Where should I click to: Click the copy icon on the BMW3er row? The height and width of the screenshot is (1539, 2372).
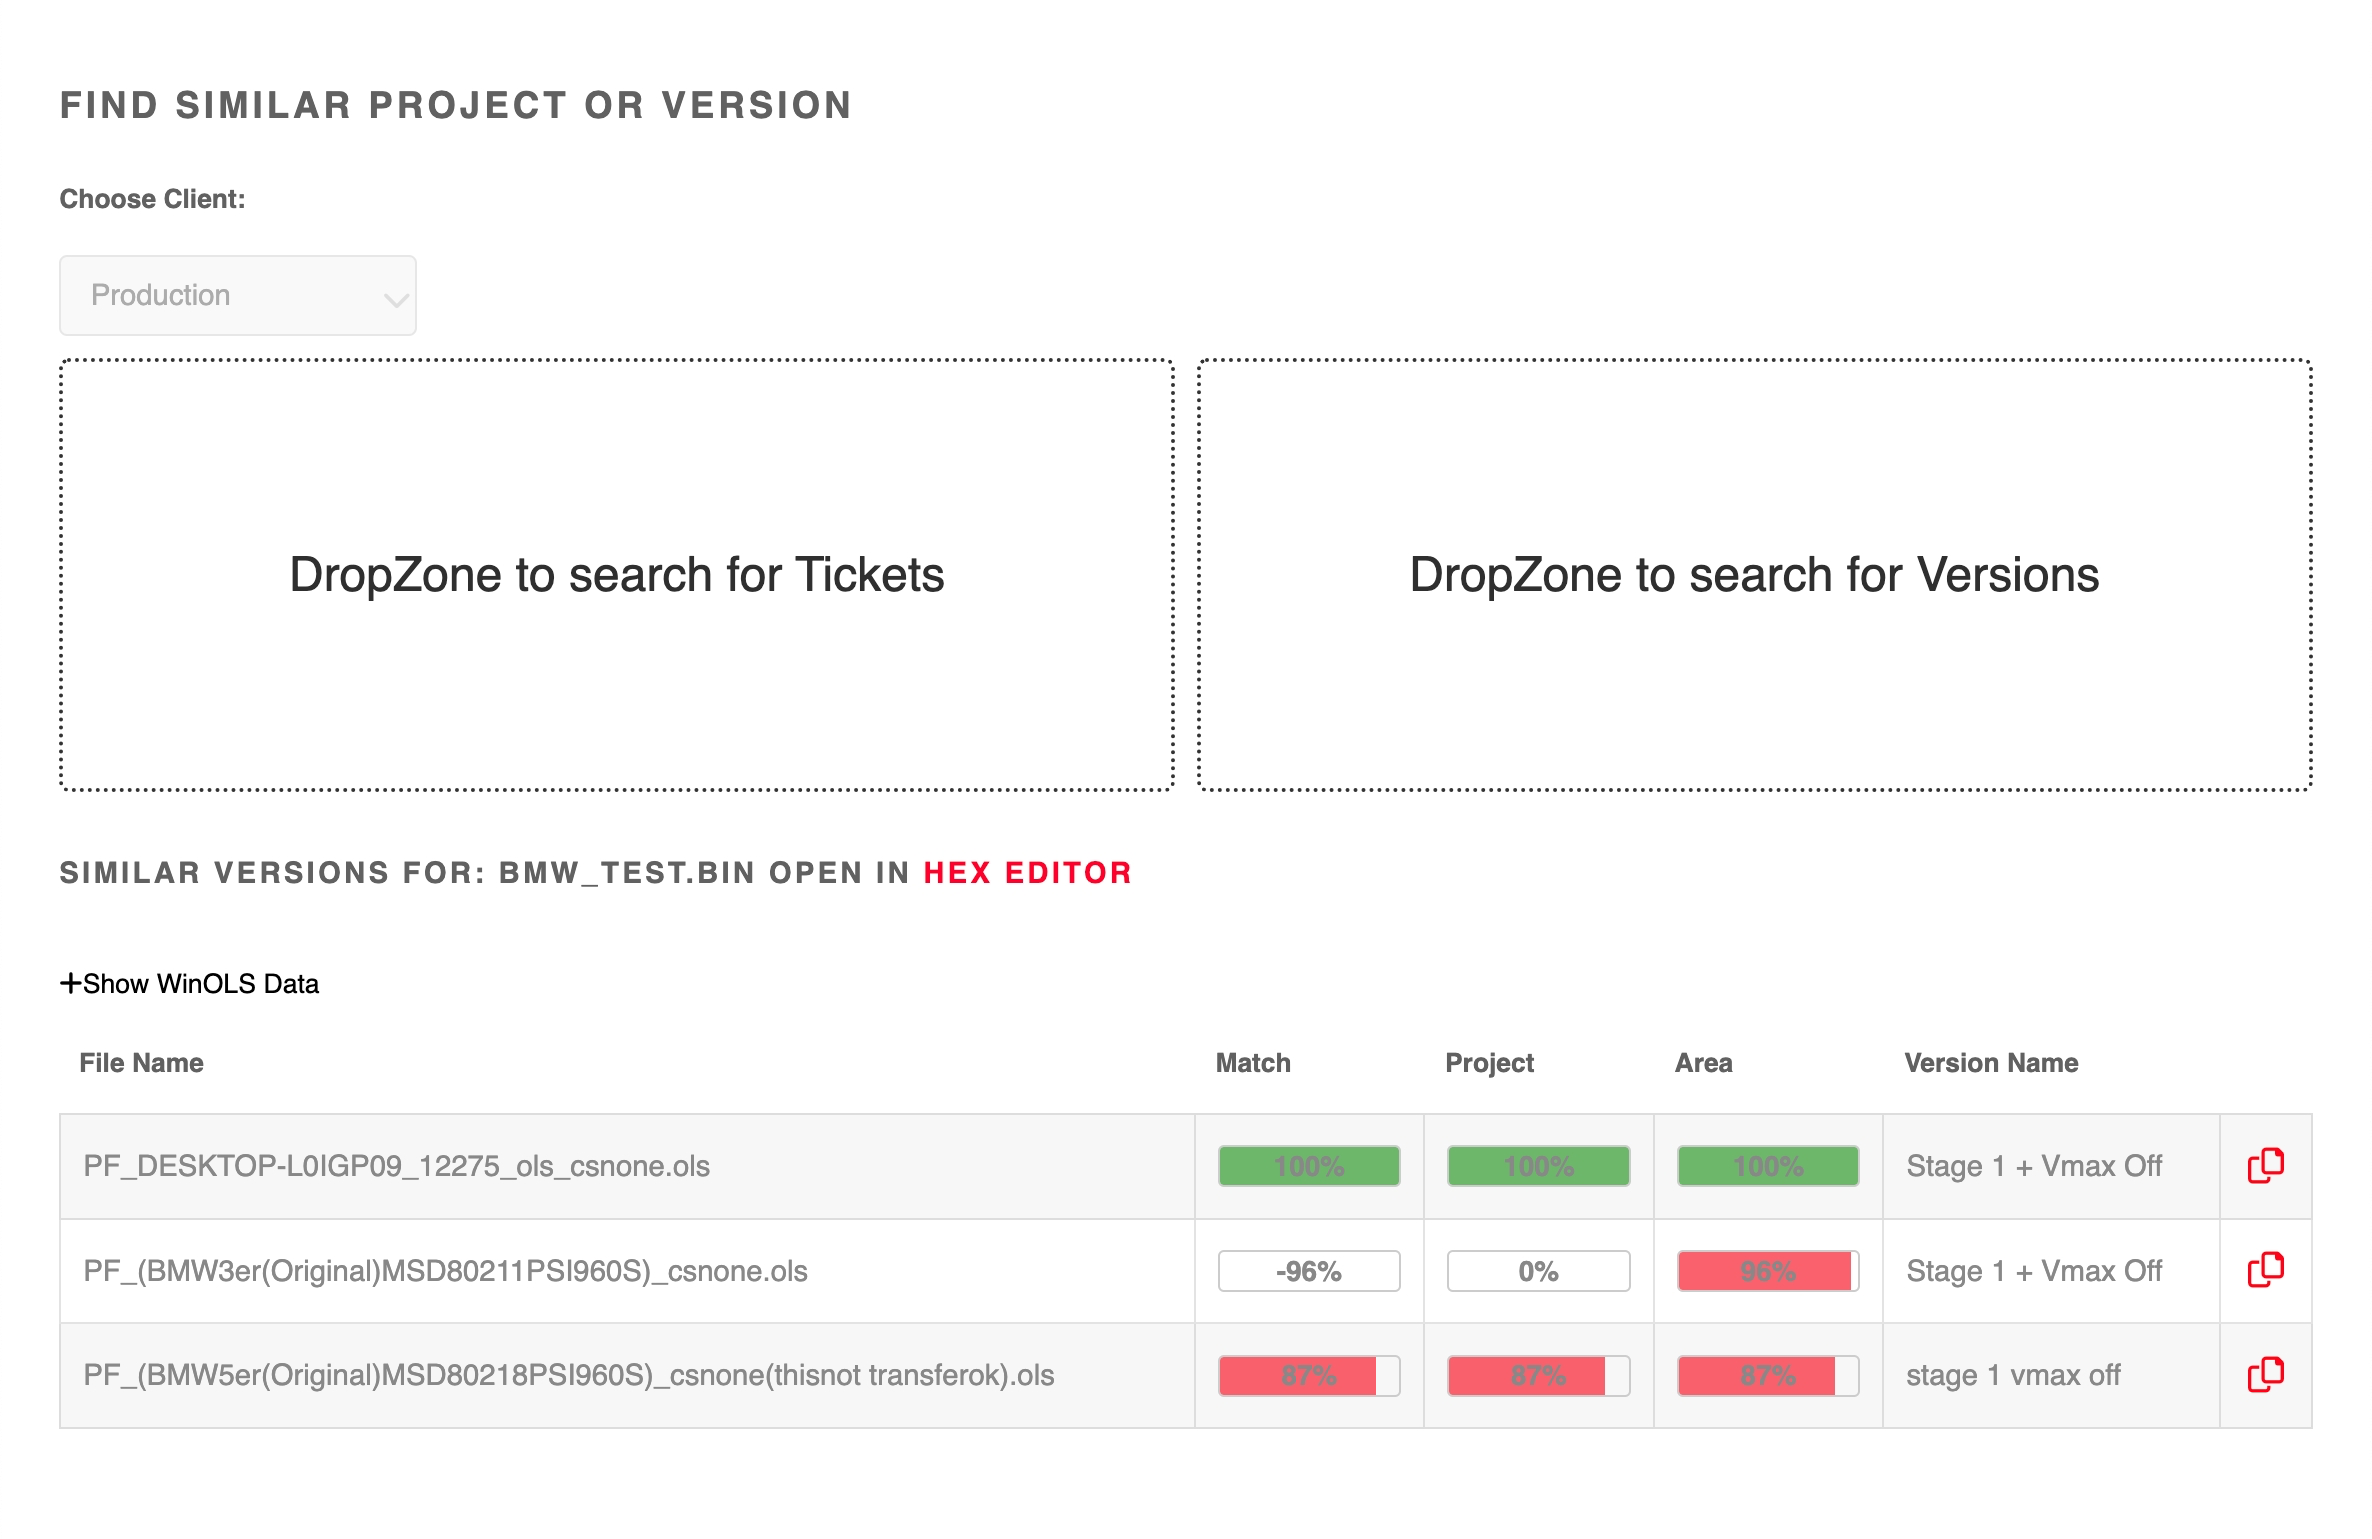pyautogui.click(x=2265, y=1271)
